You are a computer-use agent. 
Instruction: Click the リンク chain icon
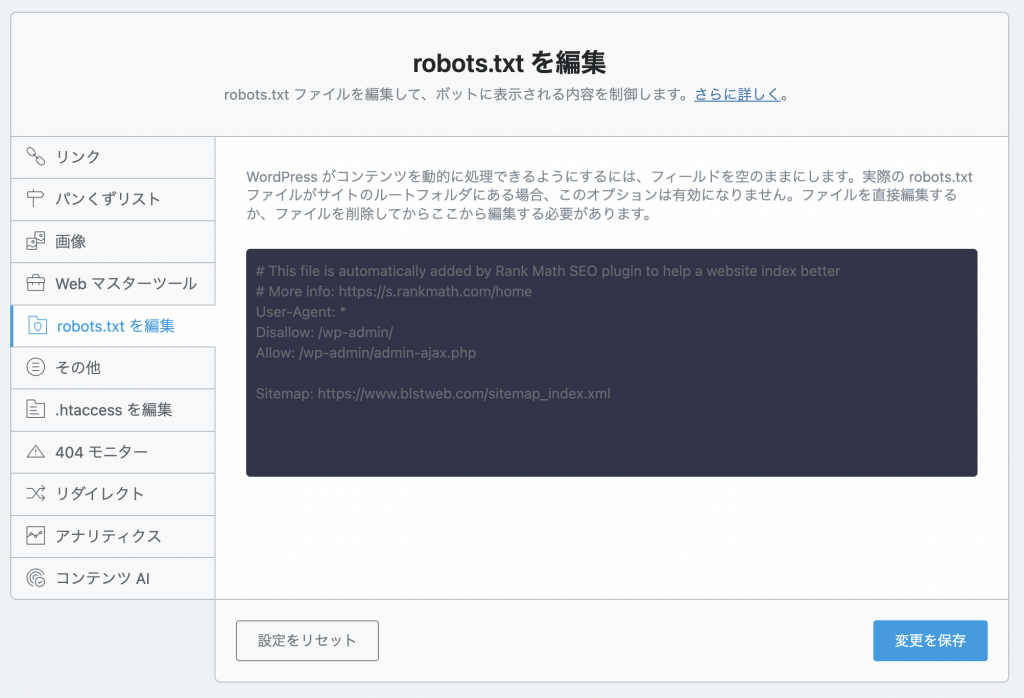point(35,157)
